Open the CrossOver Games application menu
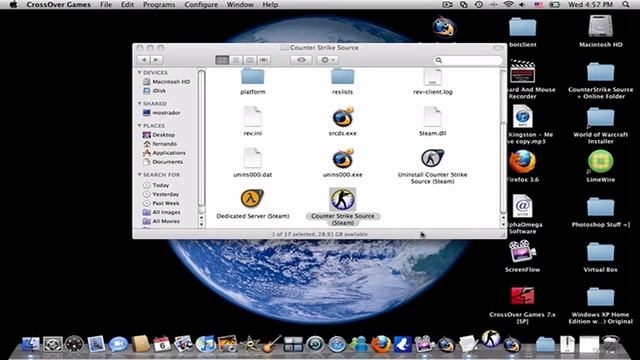This screenshot has height=360, width=640. (59, 5)
